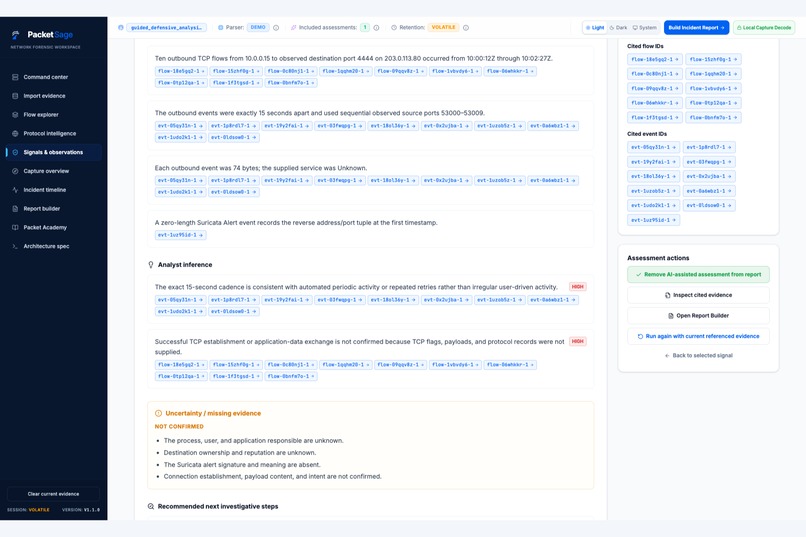Open evt-0a6mbz1-1 in Cited event IDs panel

point(709,191)
